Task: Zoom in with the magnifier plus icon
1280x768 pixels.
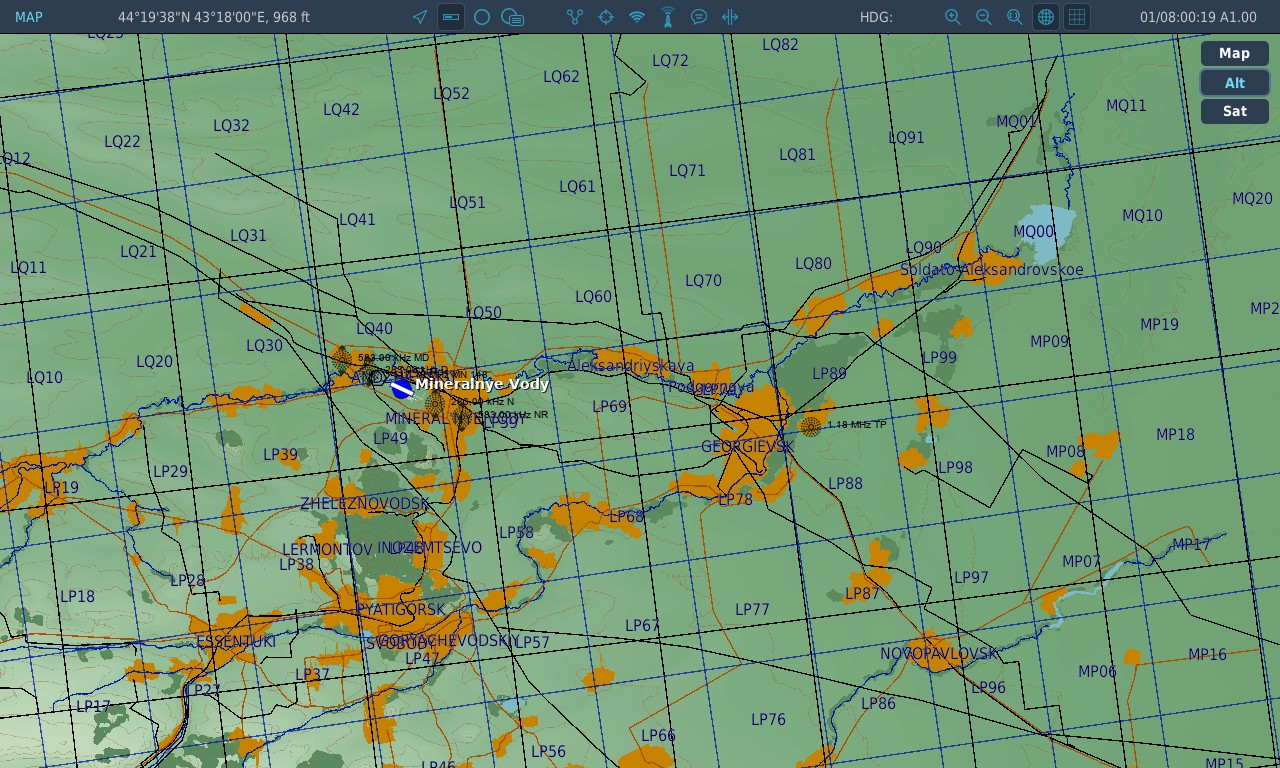Action: 953,17
